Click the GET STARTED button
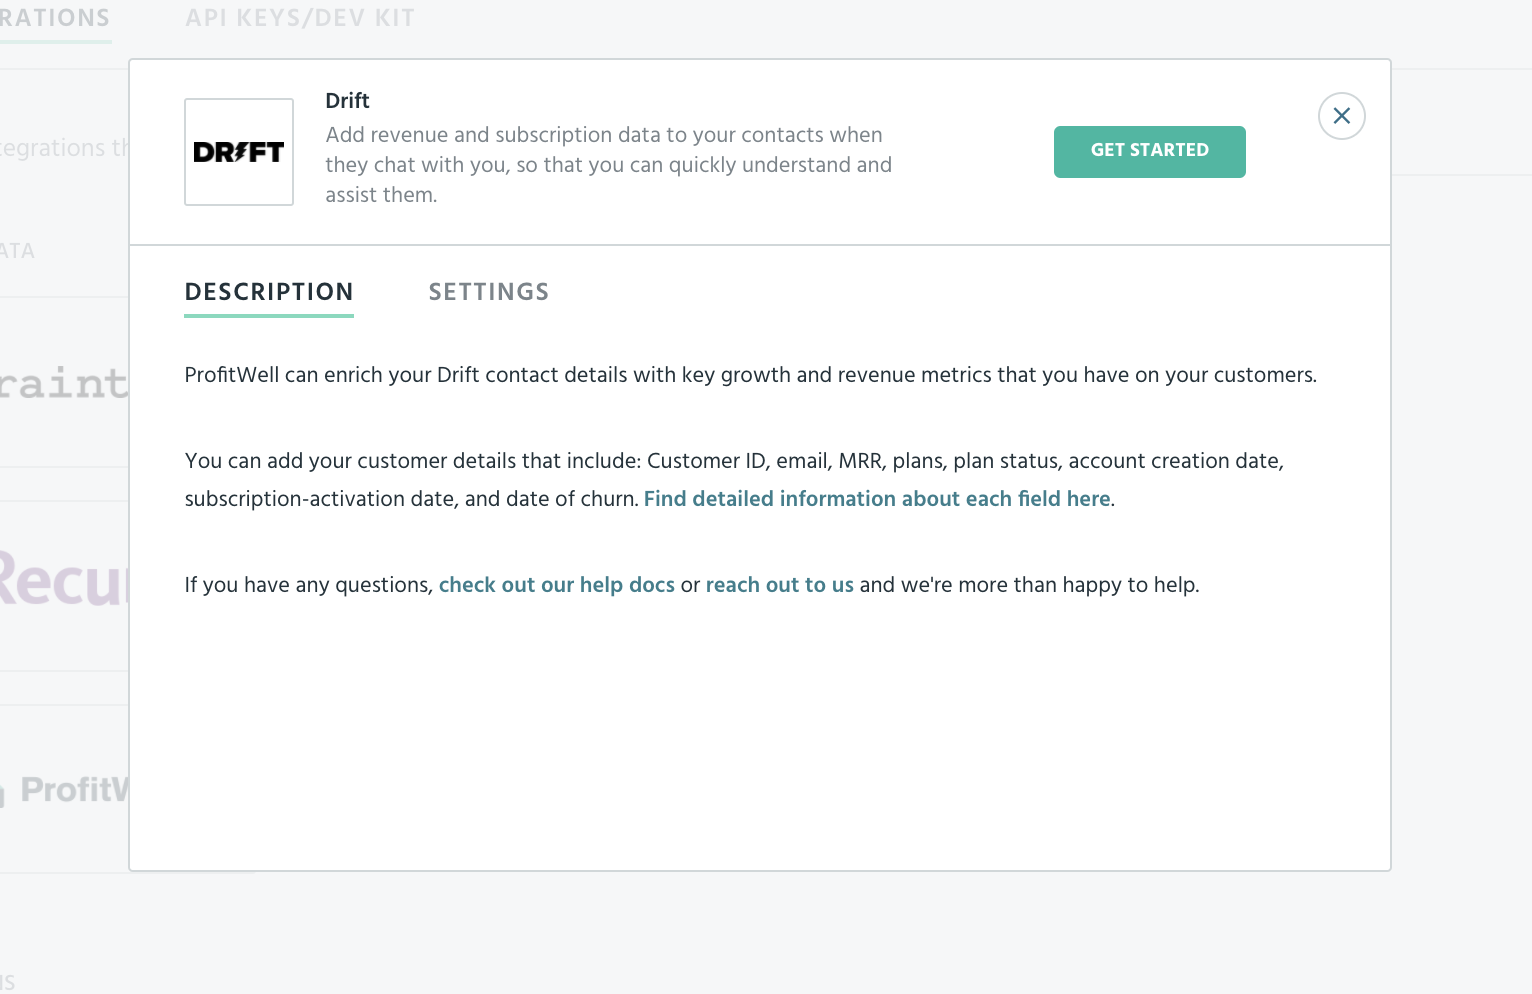 click(x=1150, y=152)
